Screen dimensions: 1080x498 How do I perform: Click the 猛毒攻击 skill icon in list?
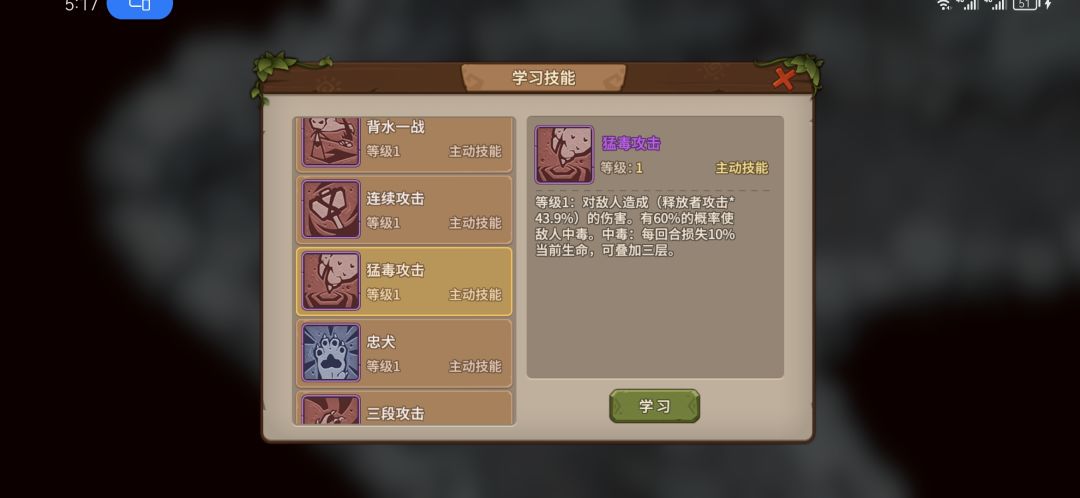331,281
